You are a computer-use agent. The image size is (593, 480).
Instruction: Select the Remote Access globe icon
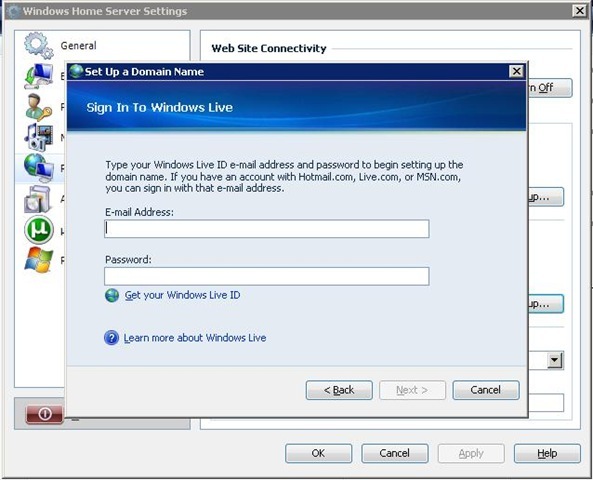point(39,168)
